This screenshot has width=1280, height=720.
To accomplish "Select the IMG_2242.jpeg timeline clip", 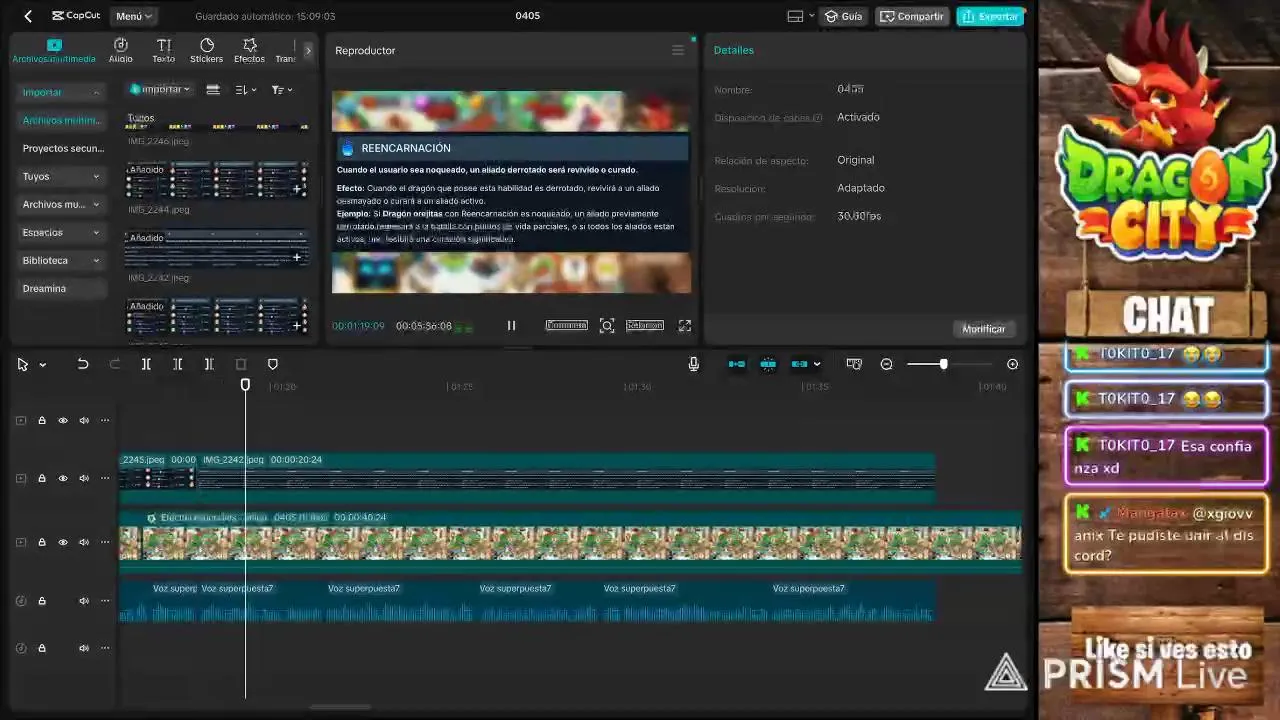I will (566, 478).
